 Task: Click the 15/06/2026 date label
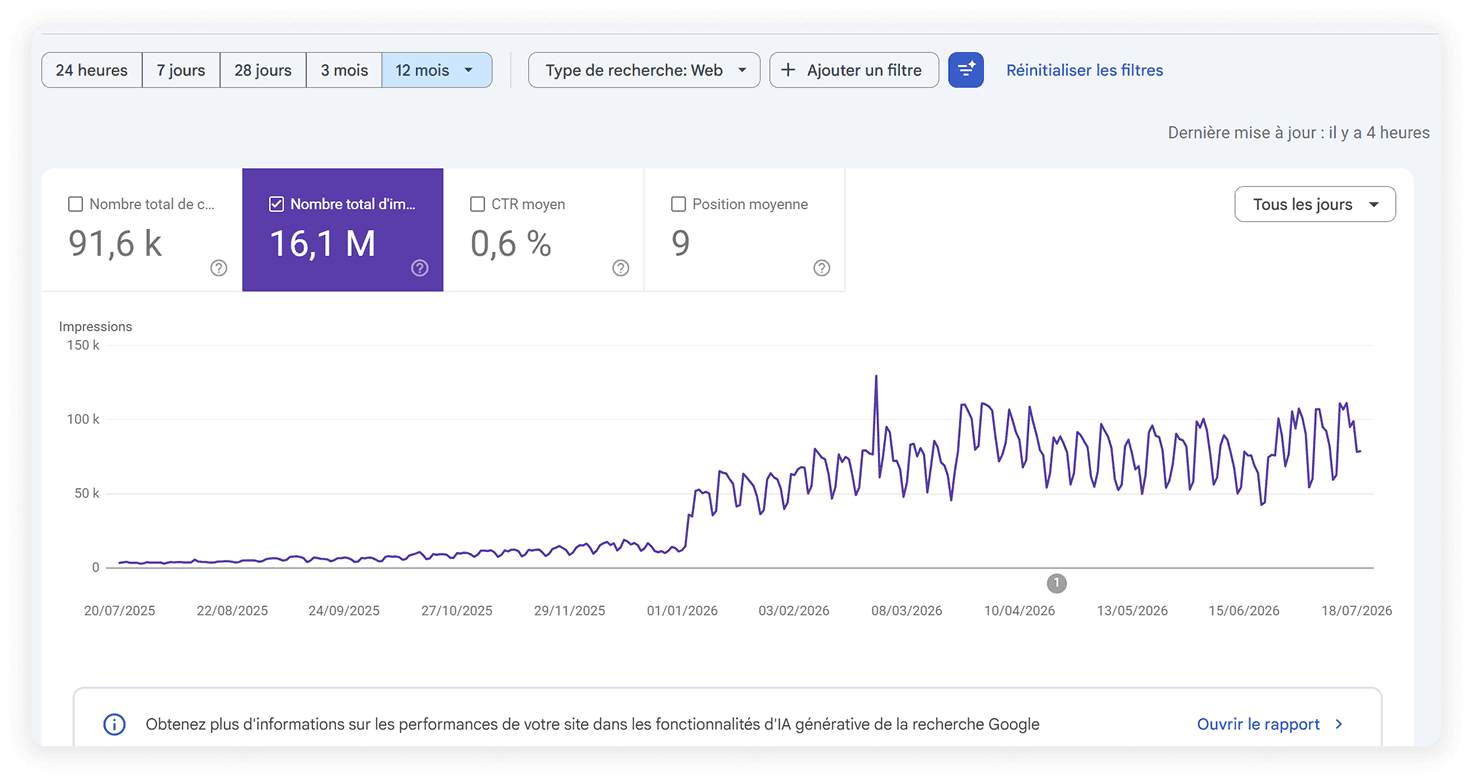coord(1244,610)
